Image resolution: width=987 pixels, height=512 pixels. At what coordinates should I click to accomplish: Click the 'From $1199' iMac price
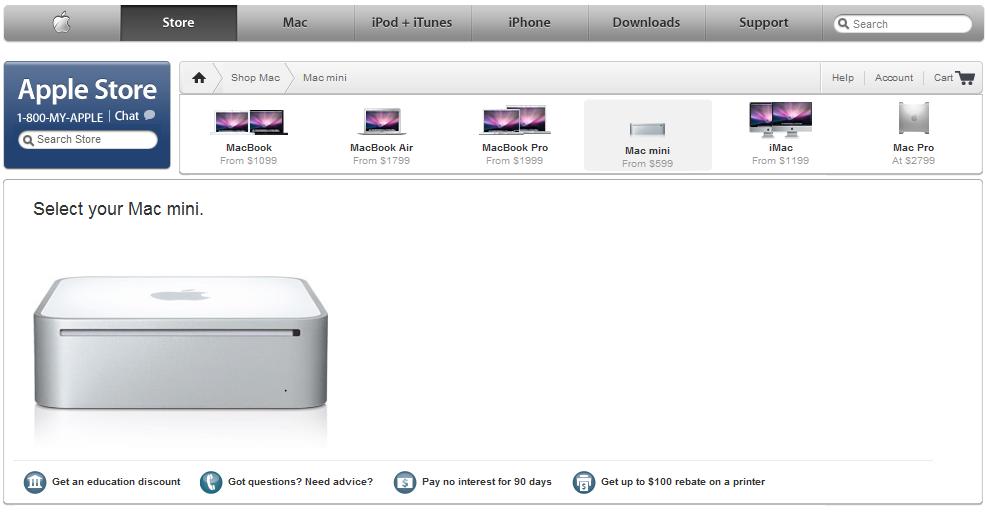(781, 161)
